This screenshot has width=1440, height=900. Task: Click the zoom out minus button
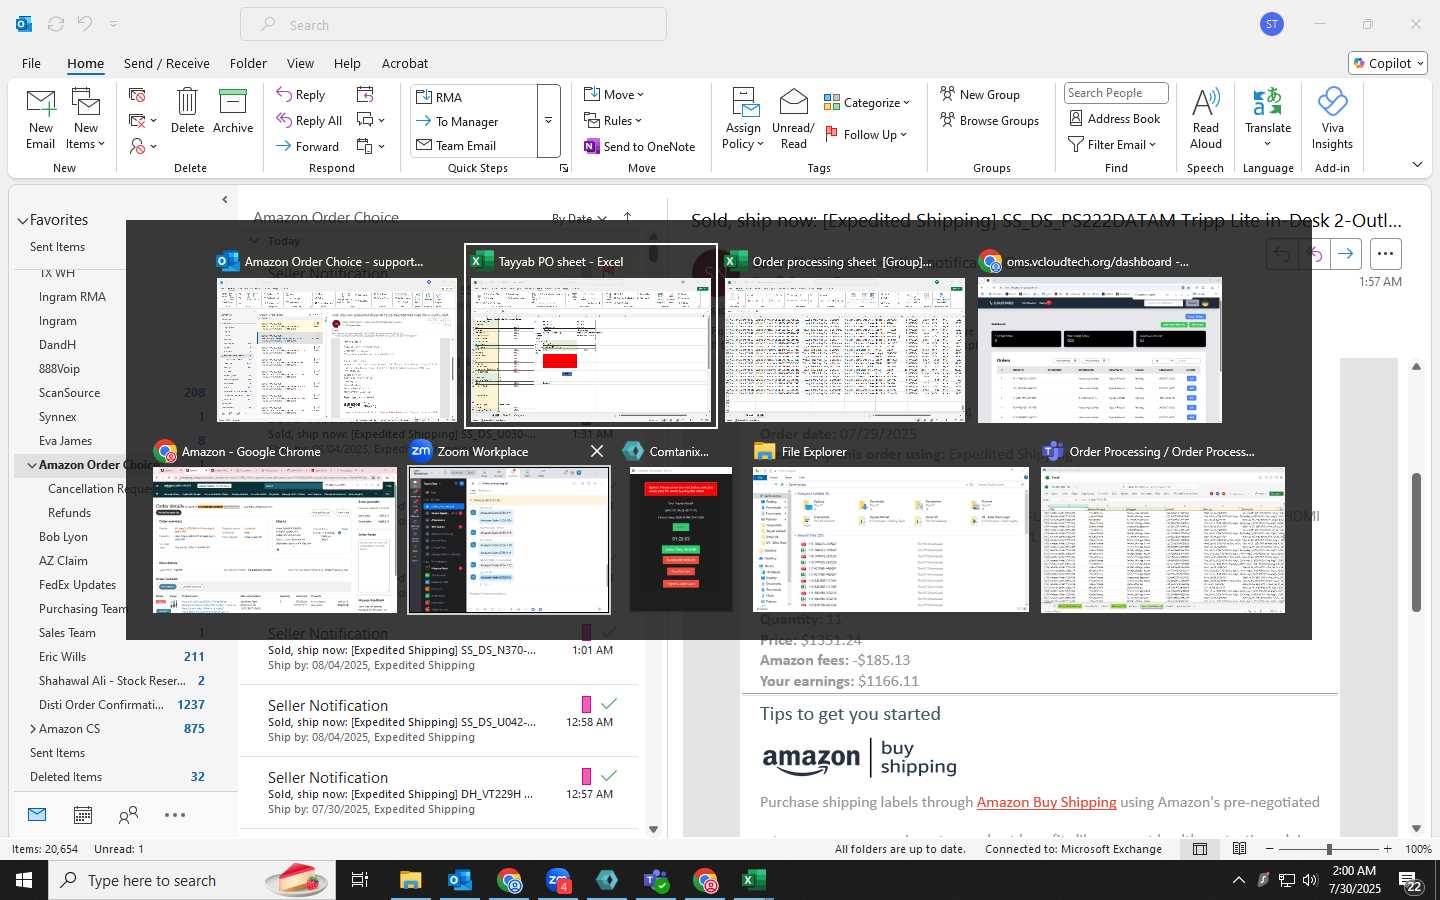1270,849
